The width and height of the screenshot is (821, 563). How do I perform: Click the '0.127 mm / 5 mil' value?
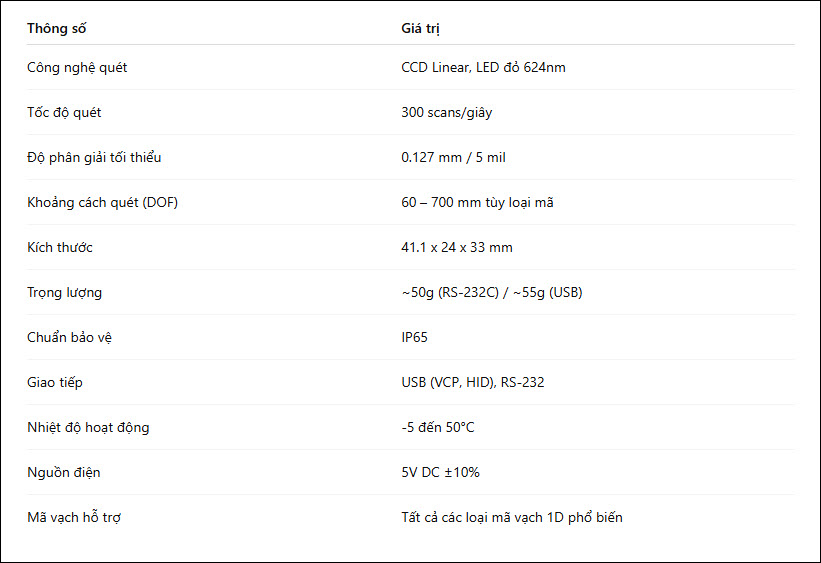pos(453,158)
